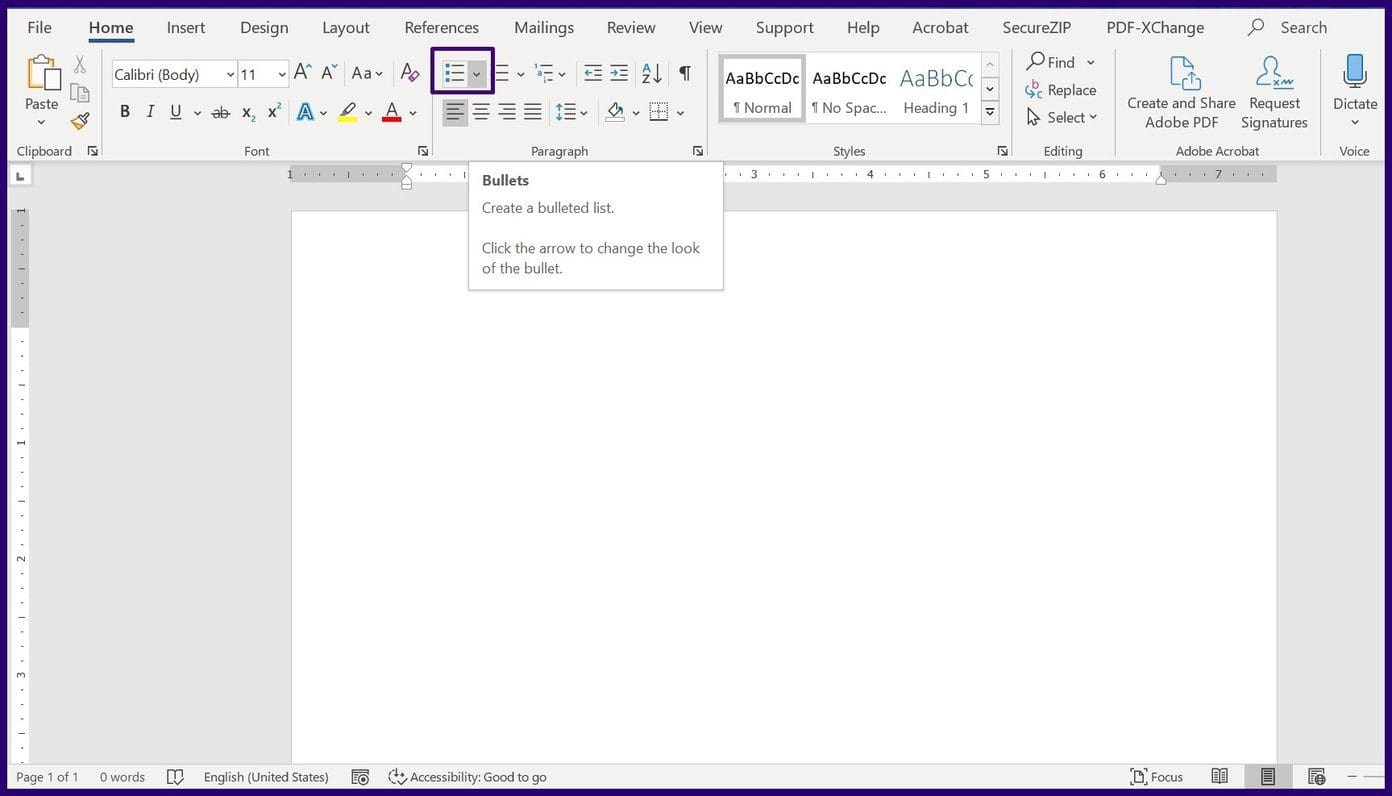Image resolution: width=1392 pixels, height=796 pixels.
Task: Click Request Signatures
Action: [x=1273, y=90]
